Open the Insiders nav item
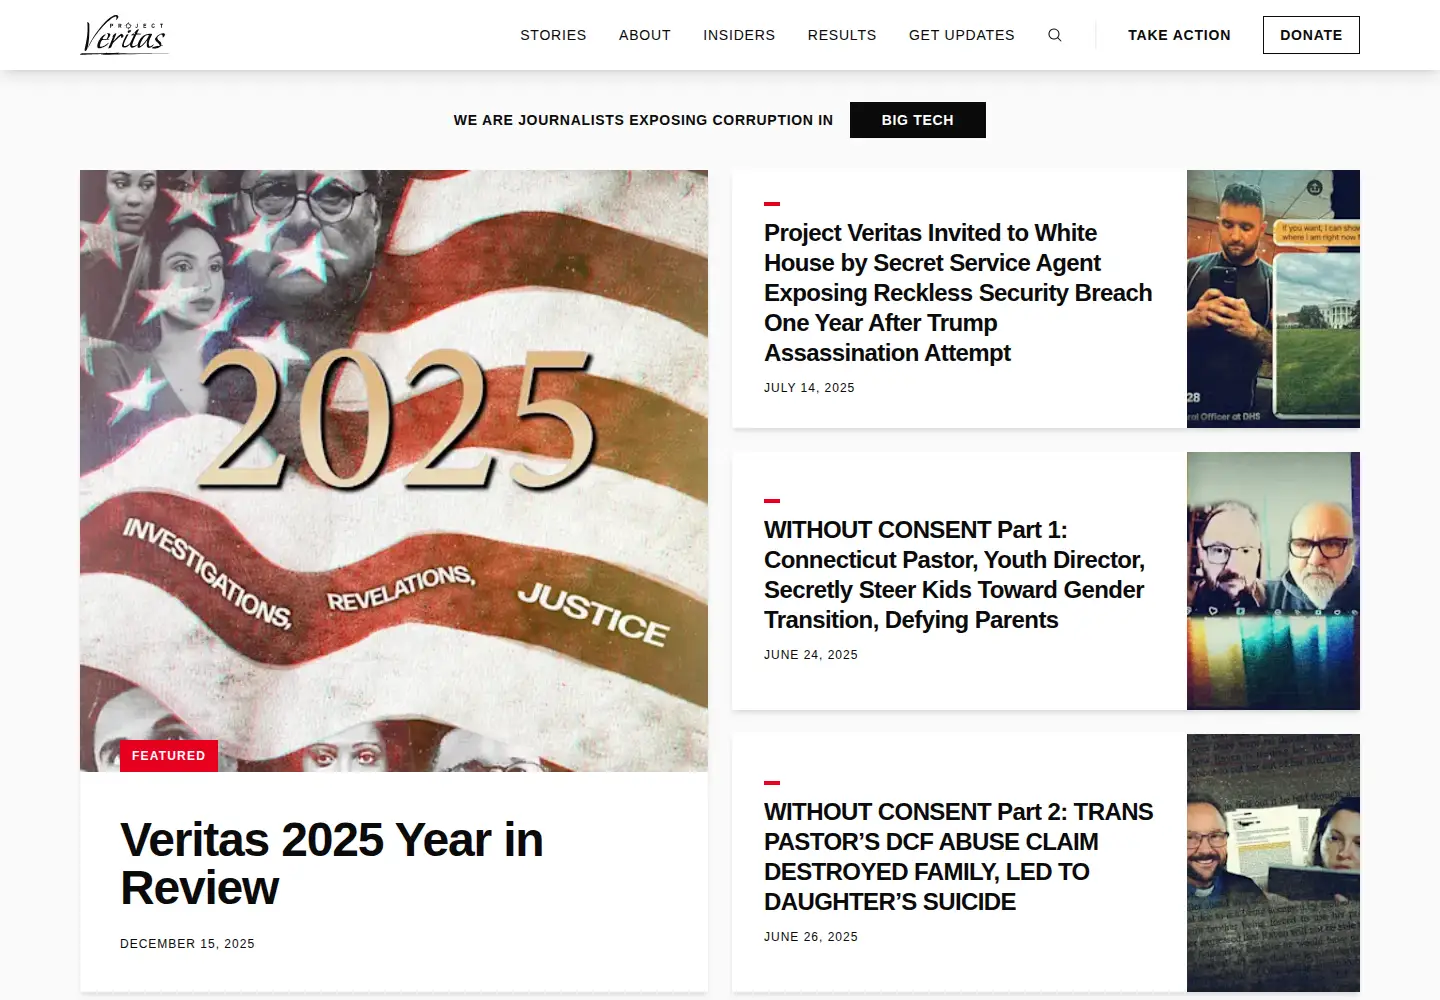This screenshot has width=1440, height=1000. tap(739, 35)
